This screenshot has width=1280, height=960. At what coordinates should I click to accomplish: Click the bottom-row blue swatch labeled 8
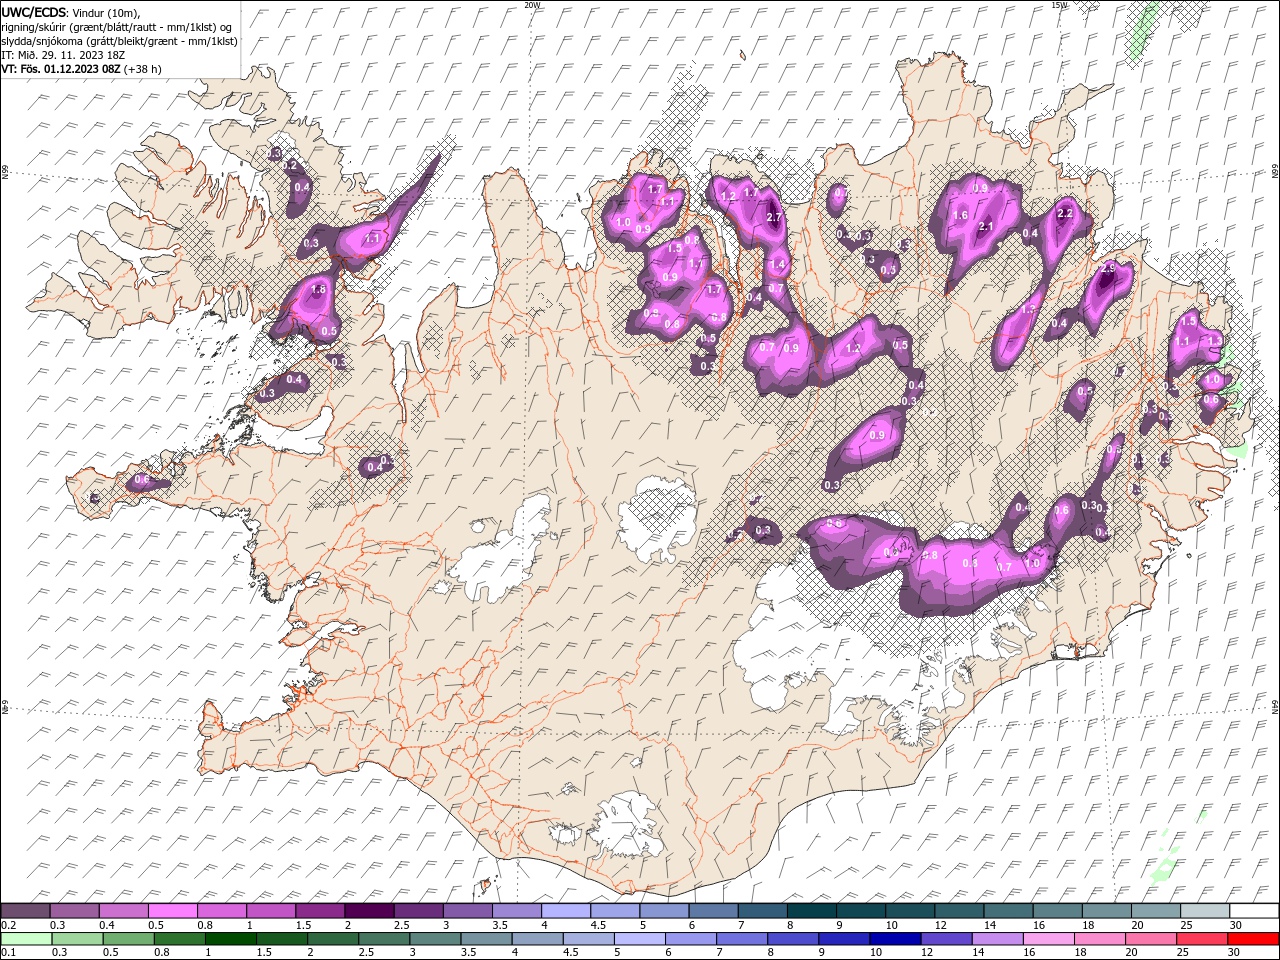click(x=792, y=939)
